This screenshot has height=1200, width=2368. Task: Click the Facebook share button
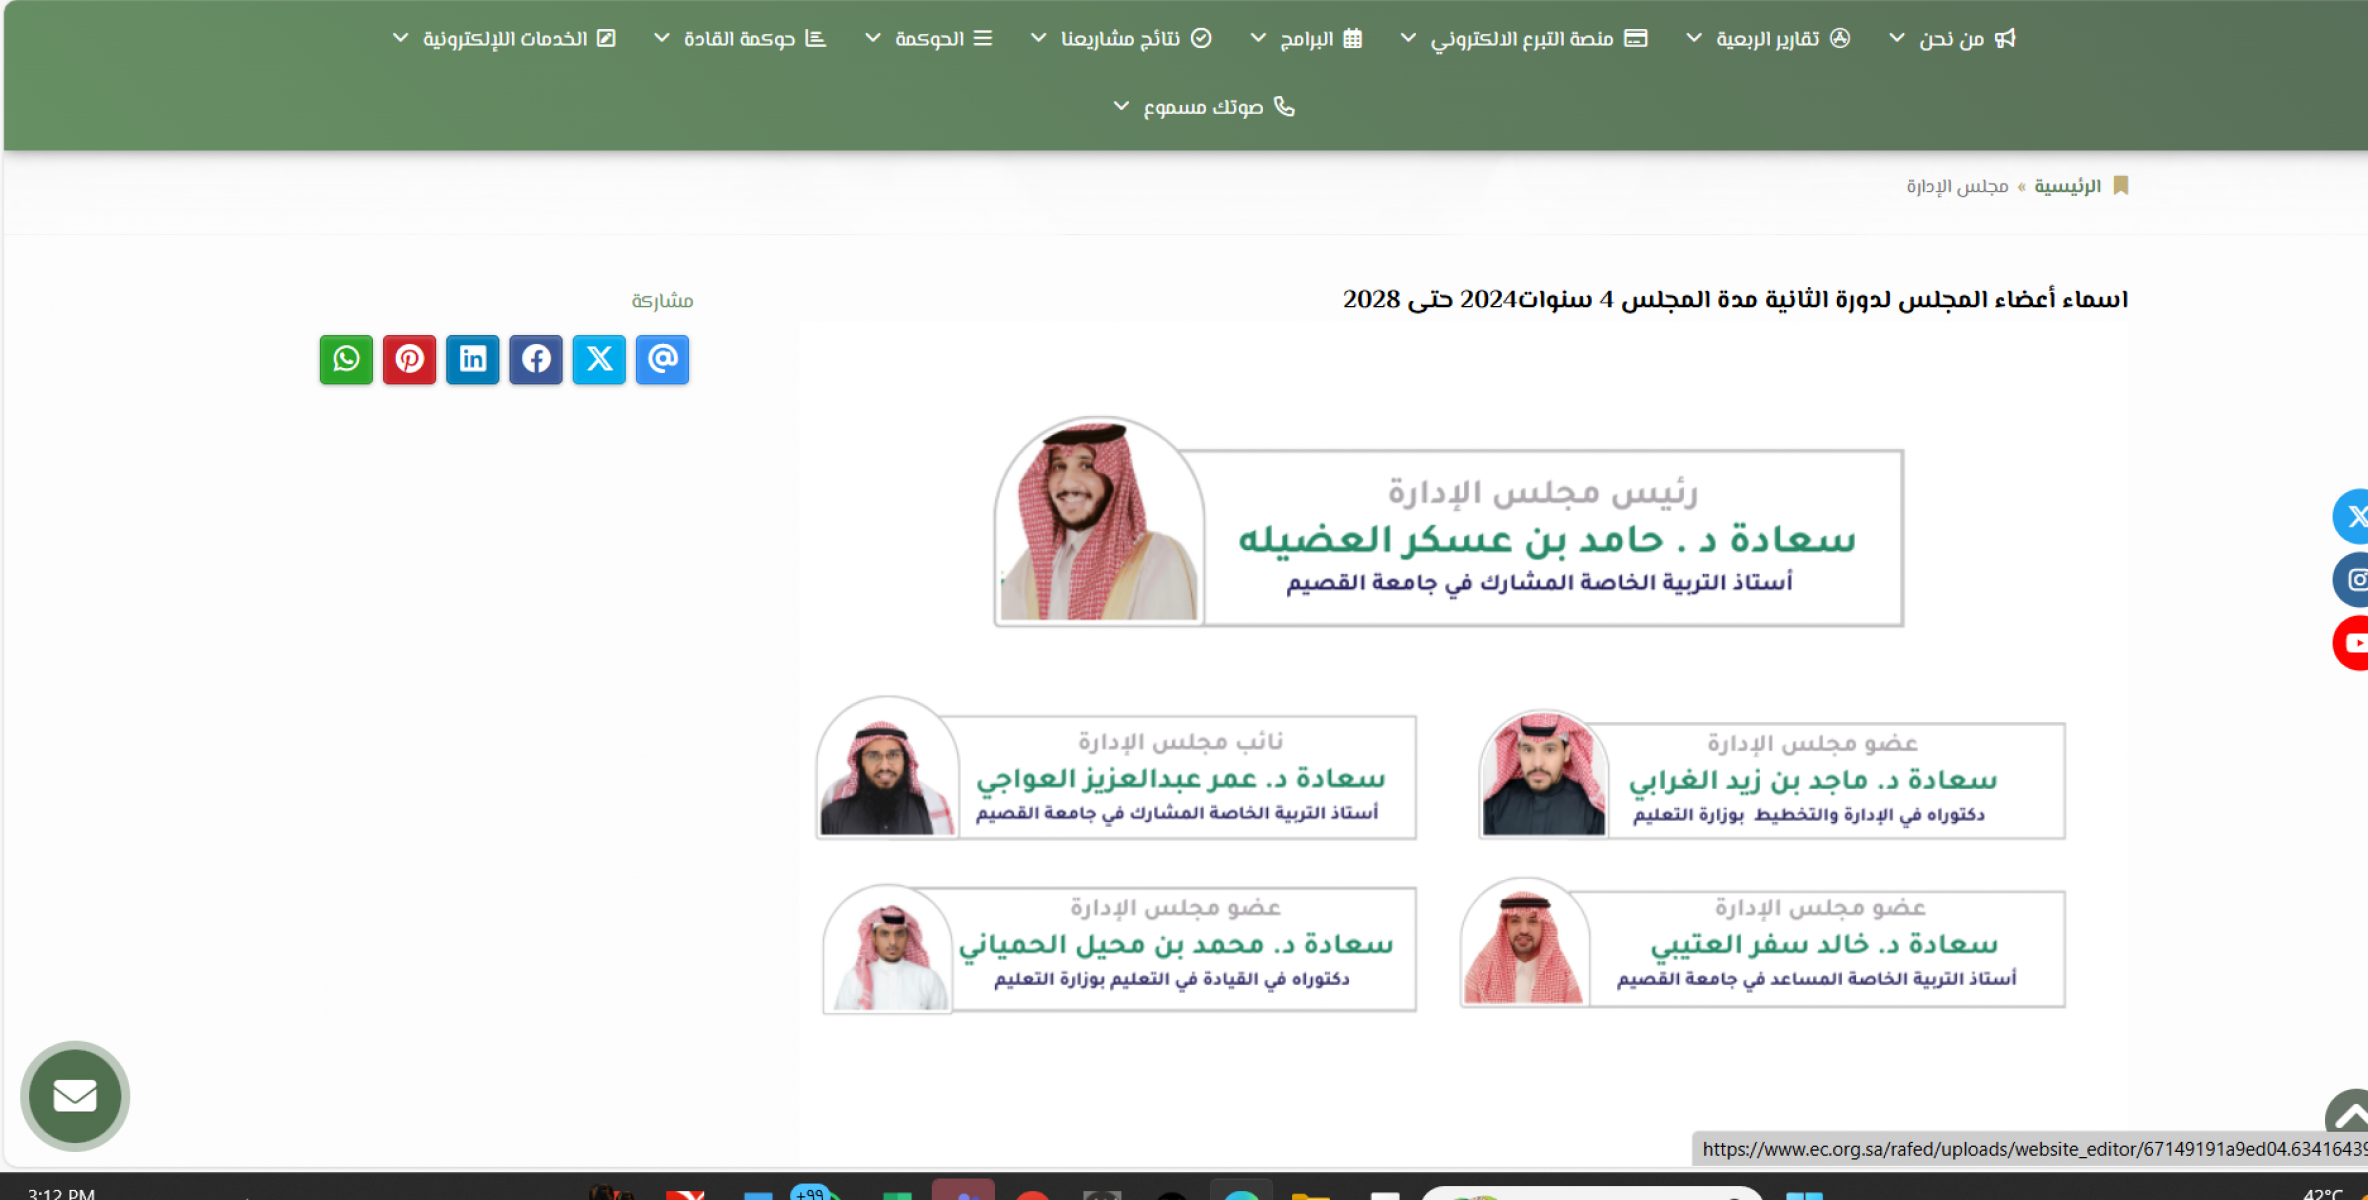[536, 359]
